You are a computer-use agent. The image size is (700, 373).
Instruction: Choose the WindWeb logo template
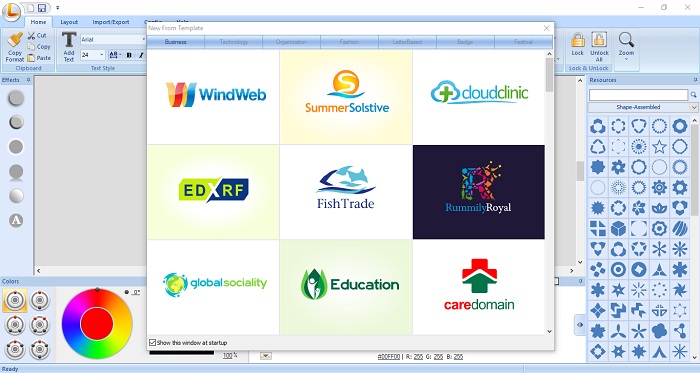pos(213,97)
